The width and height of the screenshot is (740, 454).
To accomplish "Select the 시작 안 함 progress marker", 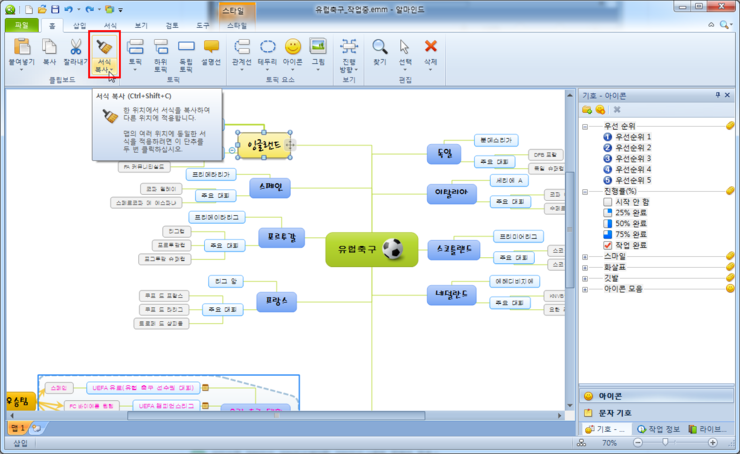I will (x=609, y=201).
